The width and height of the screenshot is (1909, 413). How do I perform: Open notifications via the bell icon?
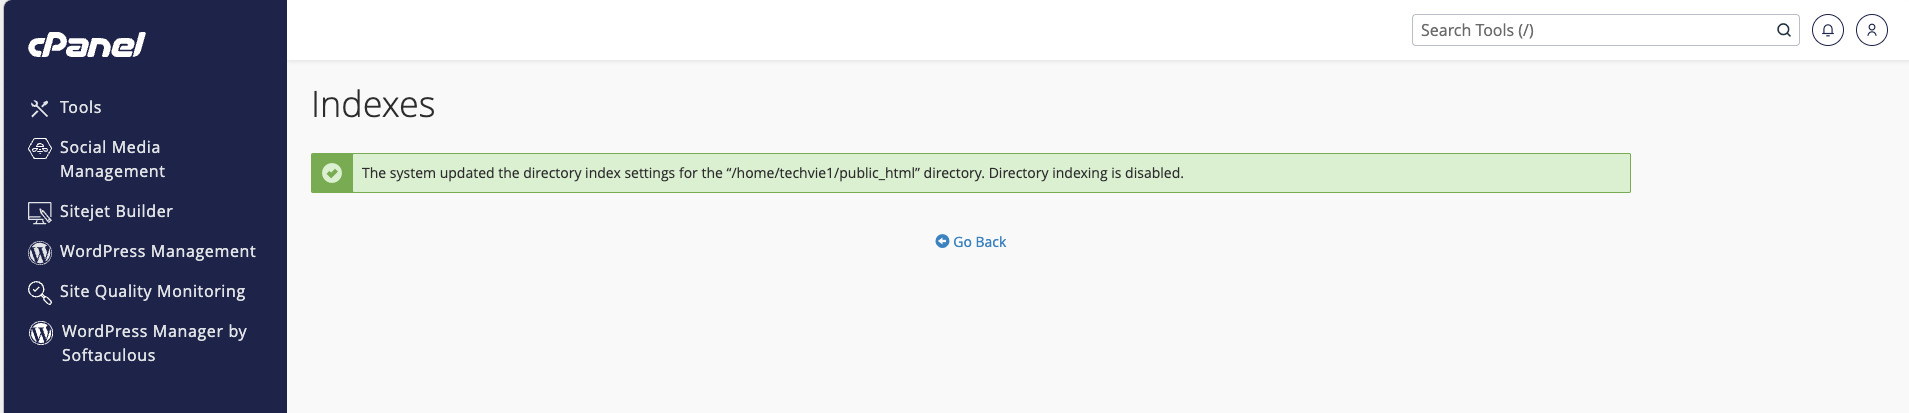(1827, 30)
